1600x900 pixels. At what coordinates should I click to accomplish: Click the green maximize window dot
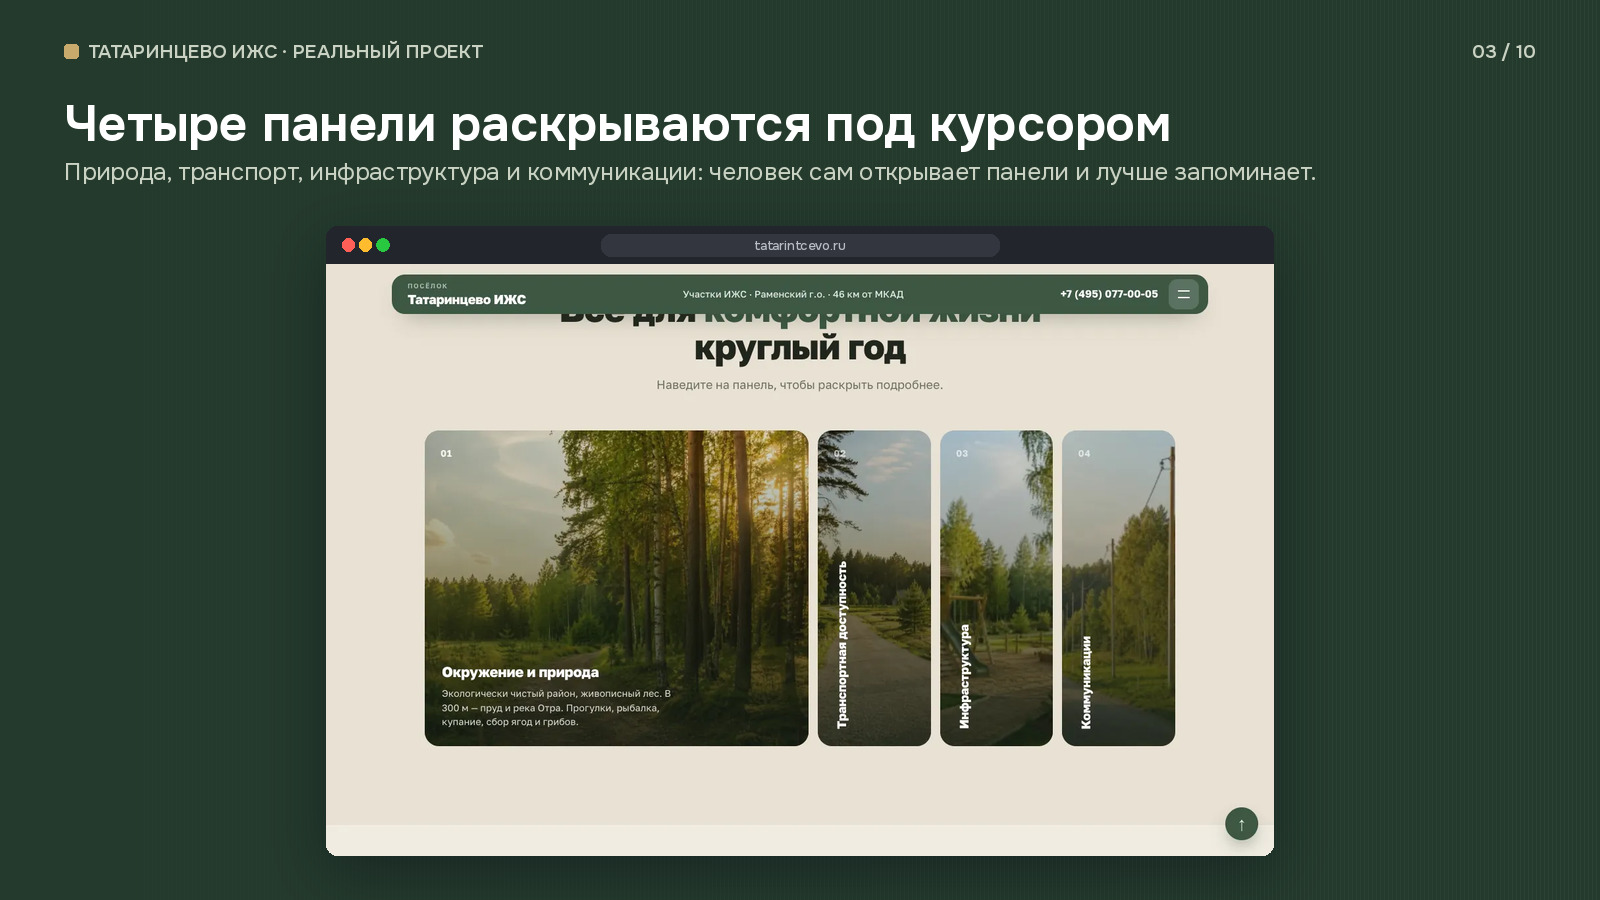[383, 245]
